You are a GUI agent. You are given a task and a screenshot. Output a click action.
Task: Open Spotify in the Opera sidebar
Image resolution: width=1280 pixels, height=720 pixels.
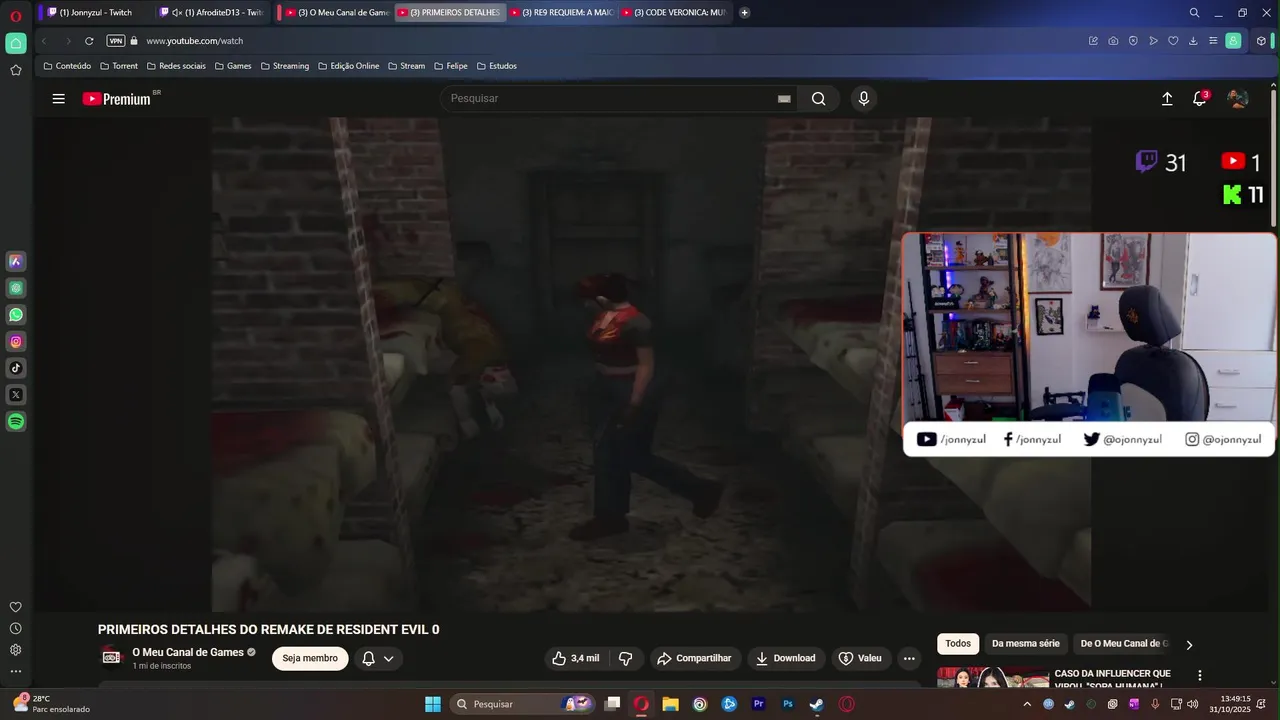tap(16, 422)
